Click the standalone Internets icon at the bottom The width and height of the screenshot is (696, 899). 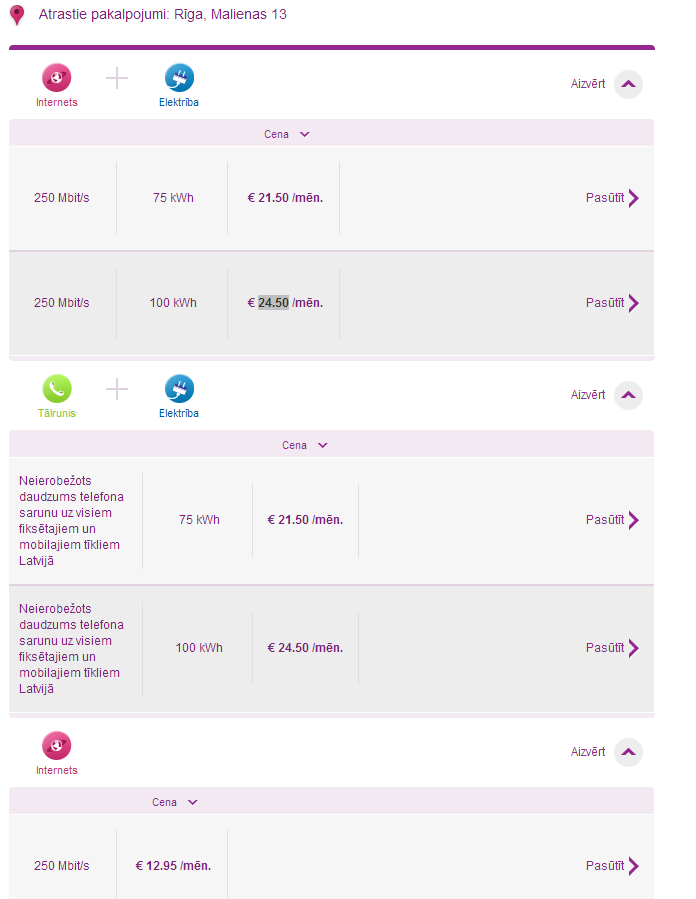tap(57, 746)
